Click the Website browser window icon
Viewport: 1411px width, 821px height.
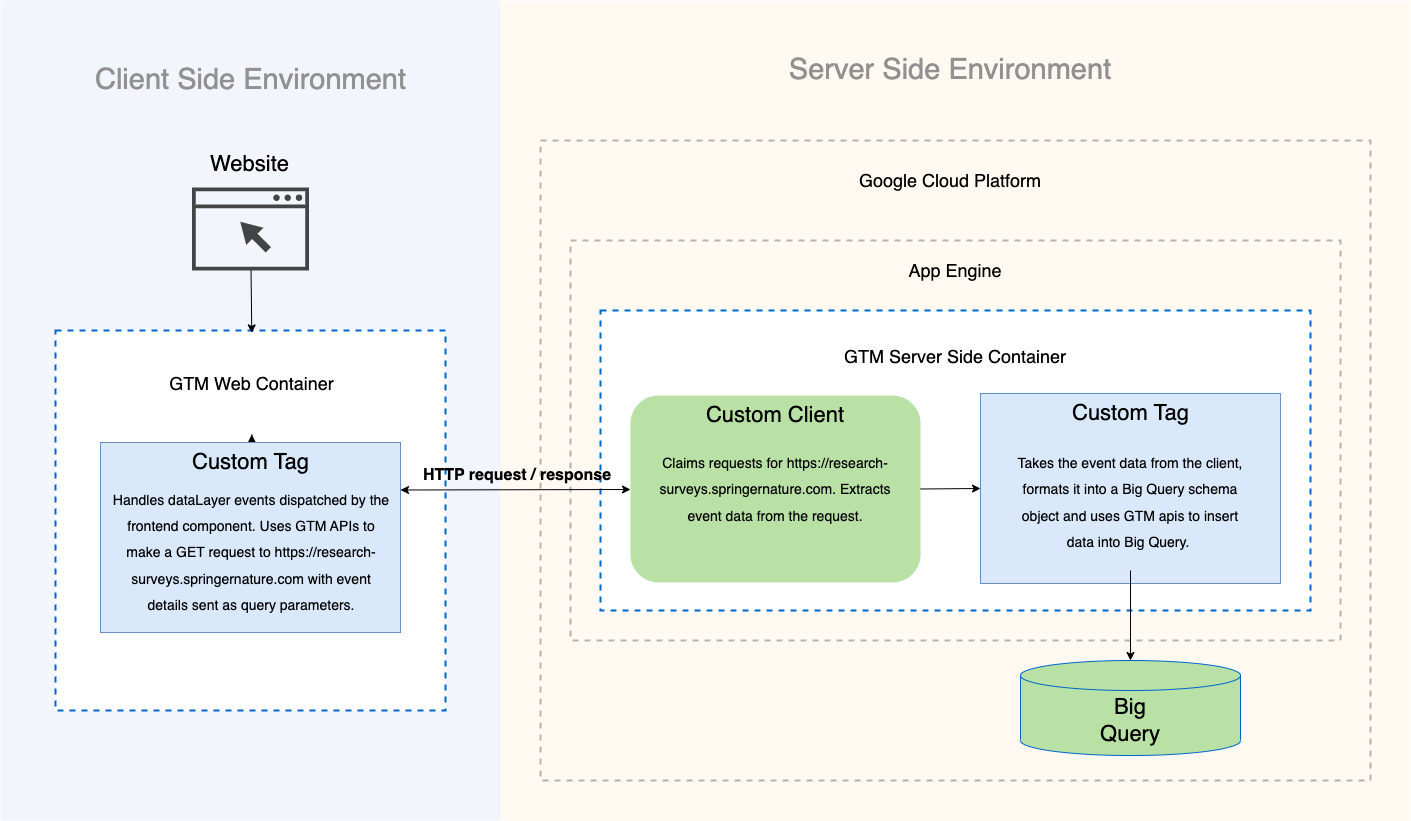[x=250, y=228]
